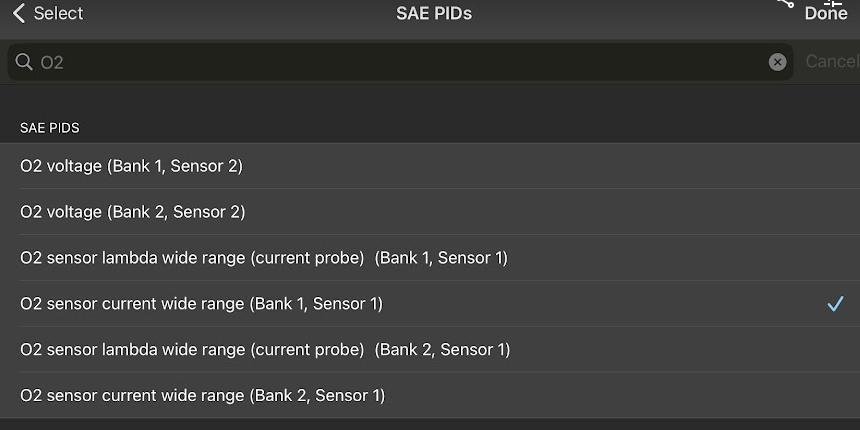The image size is (860, 430).
Task: Cancel the search
Action: click(831, 62)
